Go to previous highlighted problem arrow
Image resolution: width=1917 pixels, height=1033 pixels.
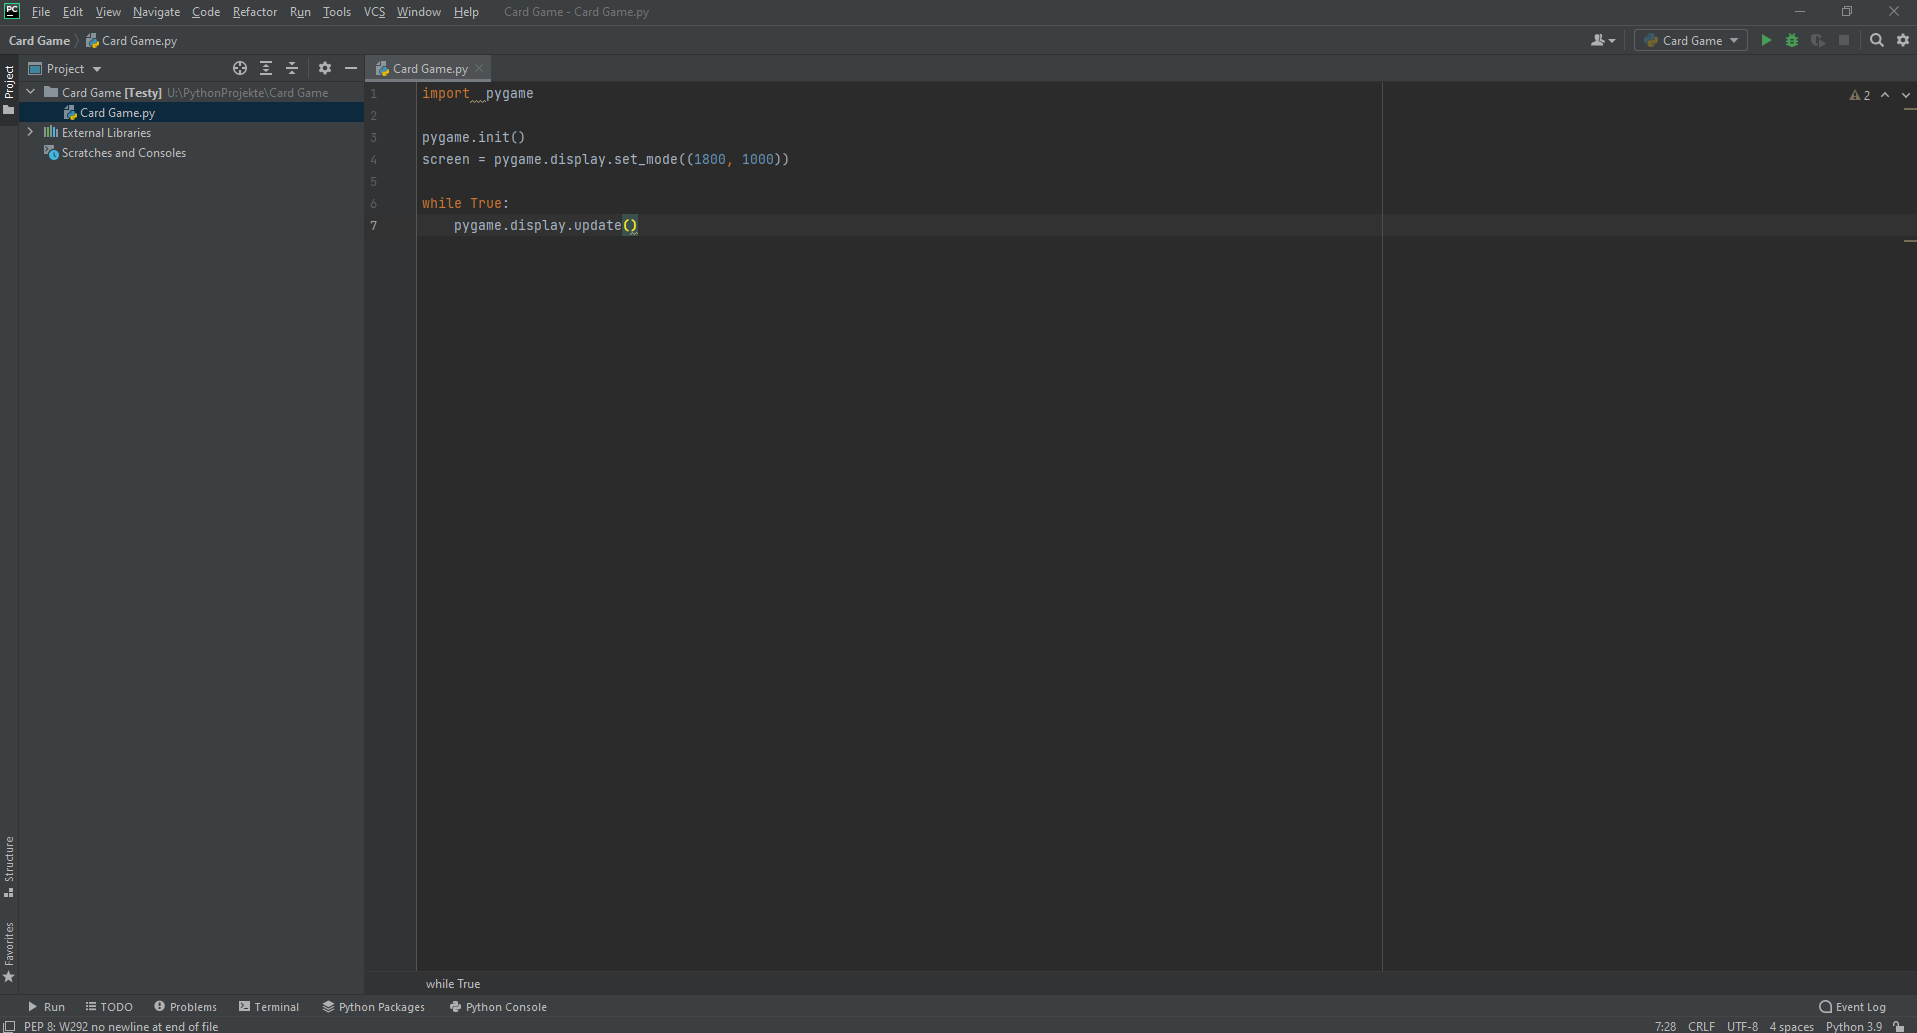point(1885,95)
